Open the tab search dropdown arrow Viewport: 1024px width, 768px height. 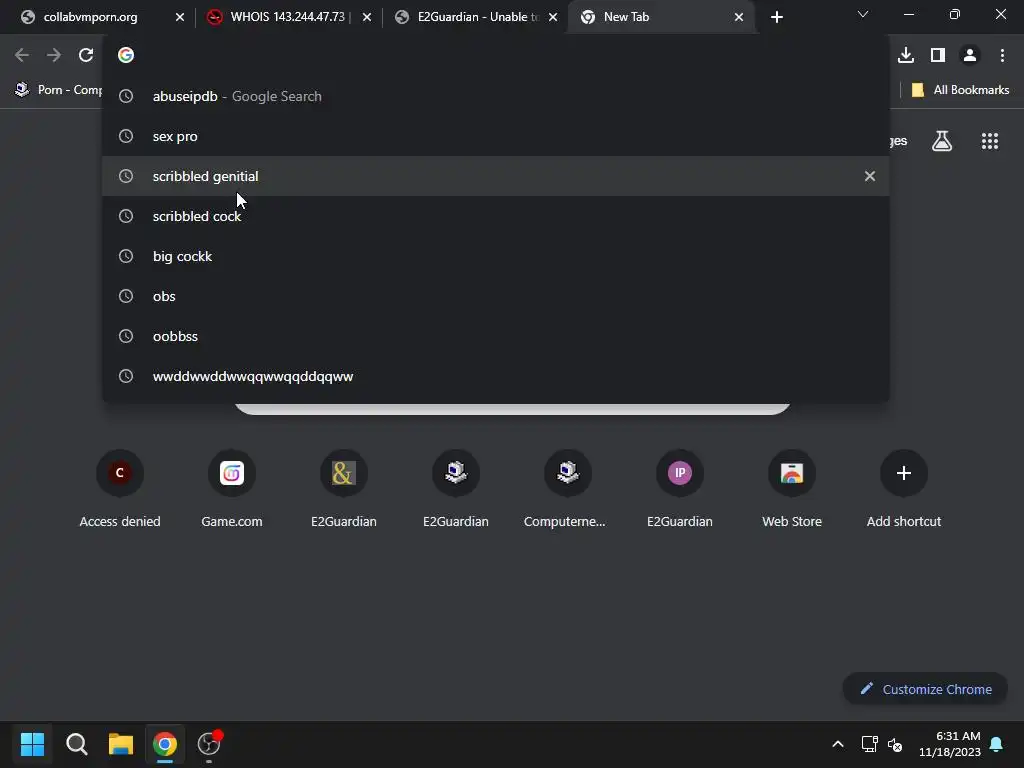[x=863, y=14]
